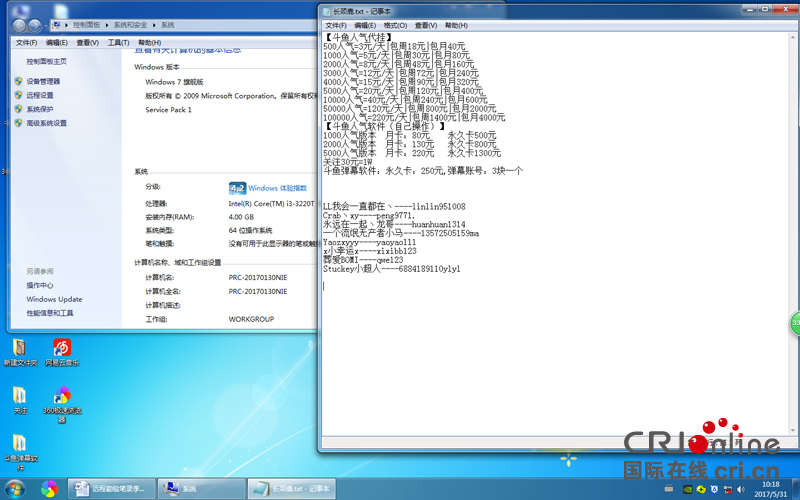Click the blue shield tray icon
This screenshot has height=500, width=800.
pyautogui.click(x=714, y=489)
